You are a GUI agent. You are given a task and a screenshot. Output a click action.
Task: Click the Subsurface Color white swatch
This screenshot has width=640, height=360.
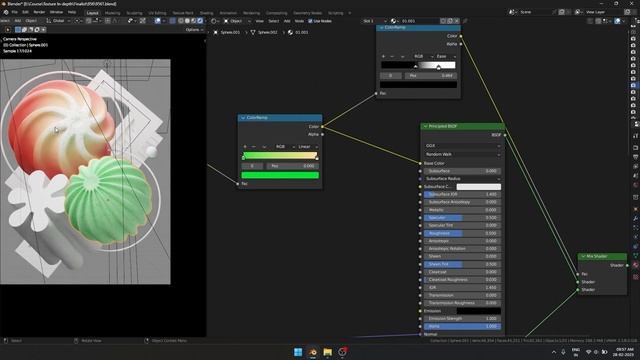[x=478, y=187]
